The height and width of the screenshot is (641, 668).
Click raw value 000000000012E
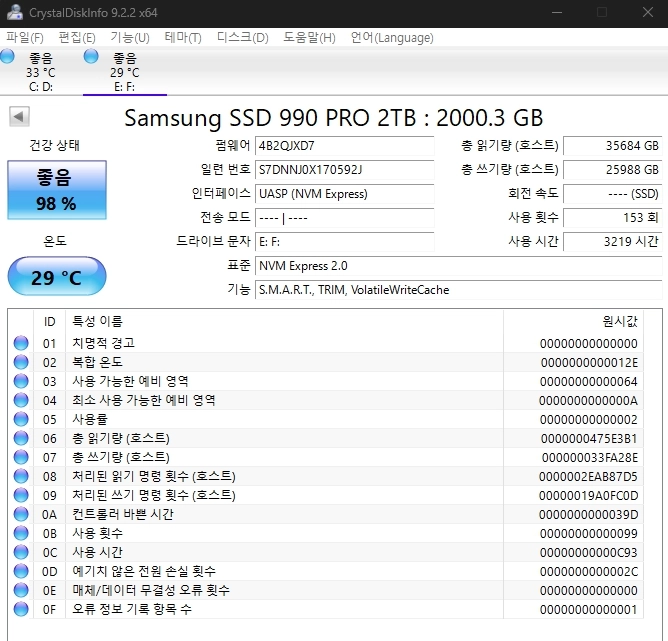pyautogui.click(x=590, y=362)
